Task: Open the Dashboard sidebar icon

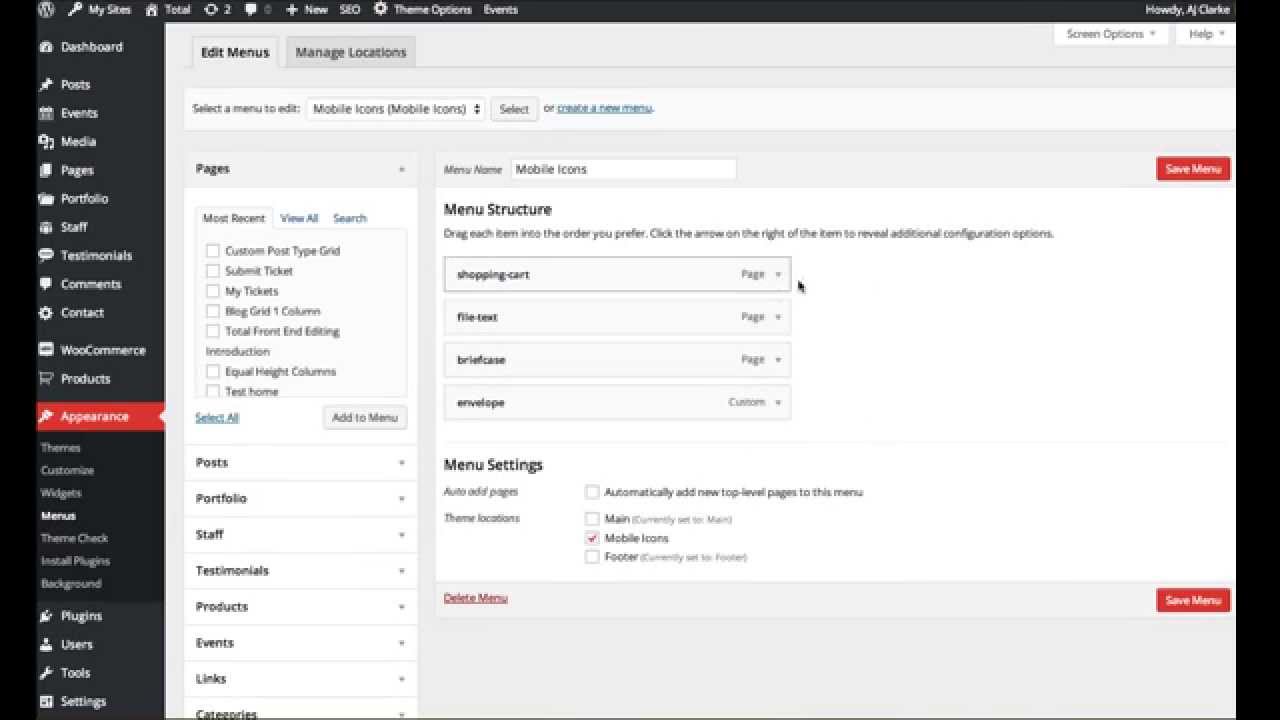Action: [46, 47]
